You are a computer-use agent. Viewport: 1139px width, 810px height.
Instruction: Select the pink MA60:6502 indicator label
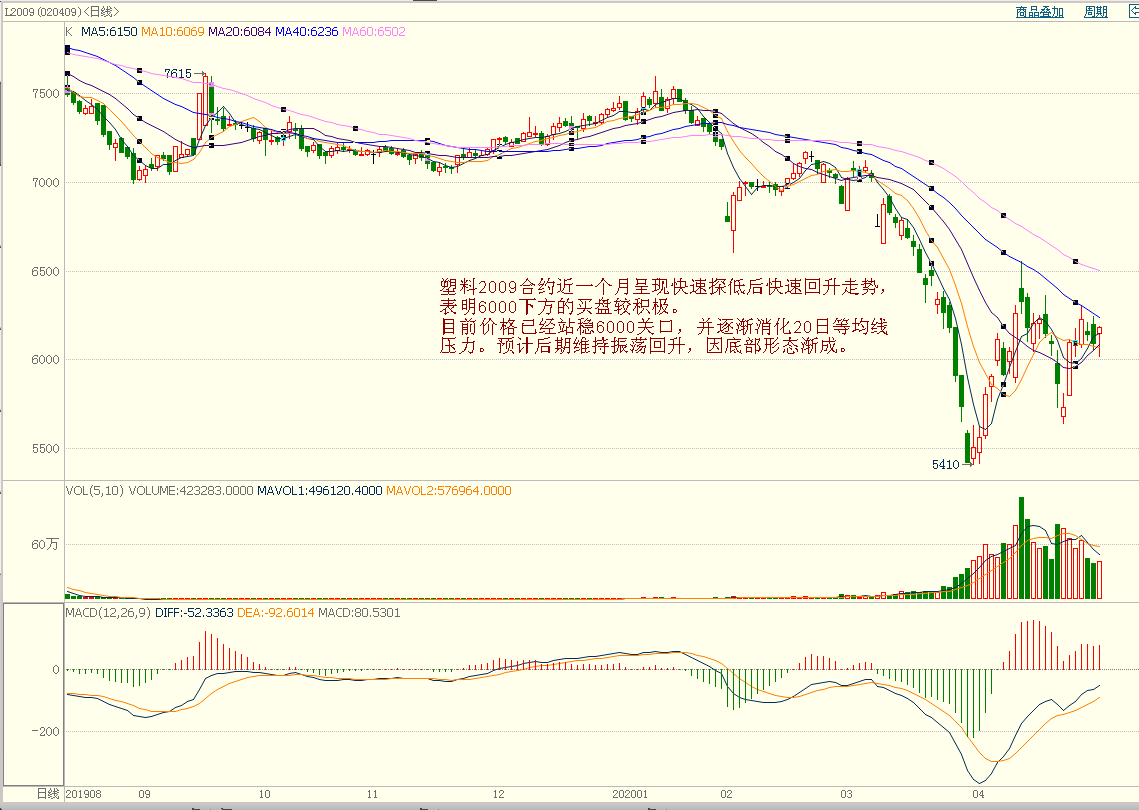tap(374, 32)
